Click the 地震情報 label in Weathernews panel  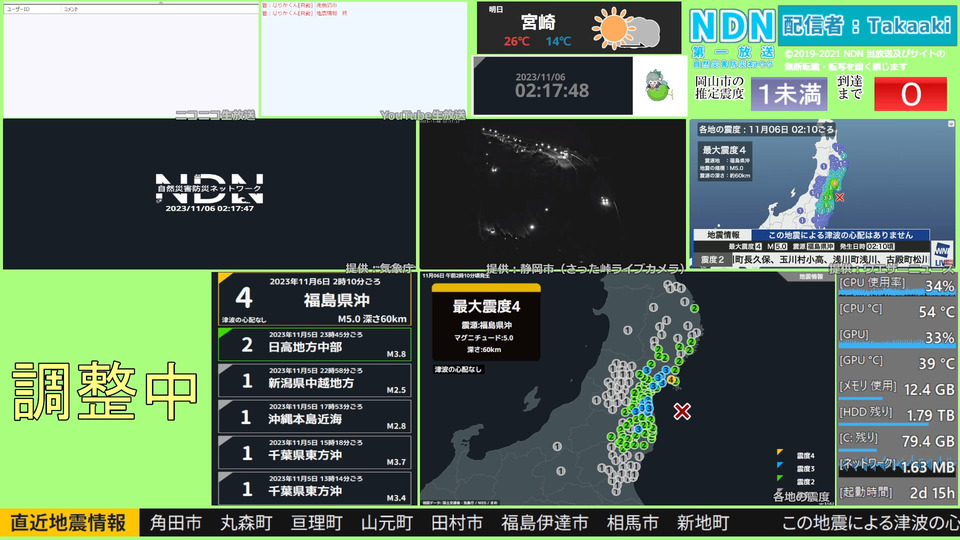click(723, 235)
